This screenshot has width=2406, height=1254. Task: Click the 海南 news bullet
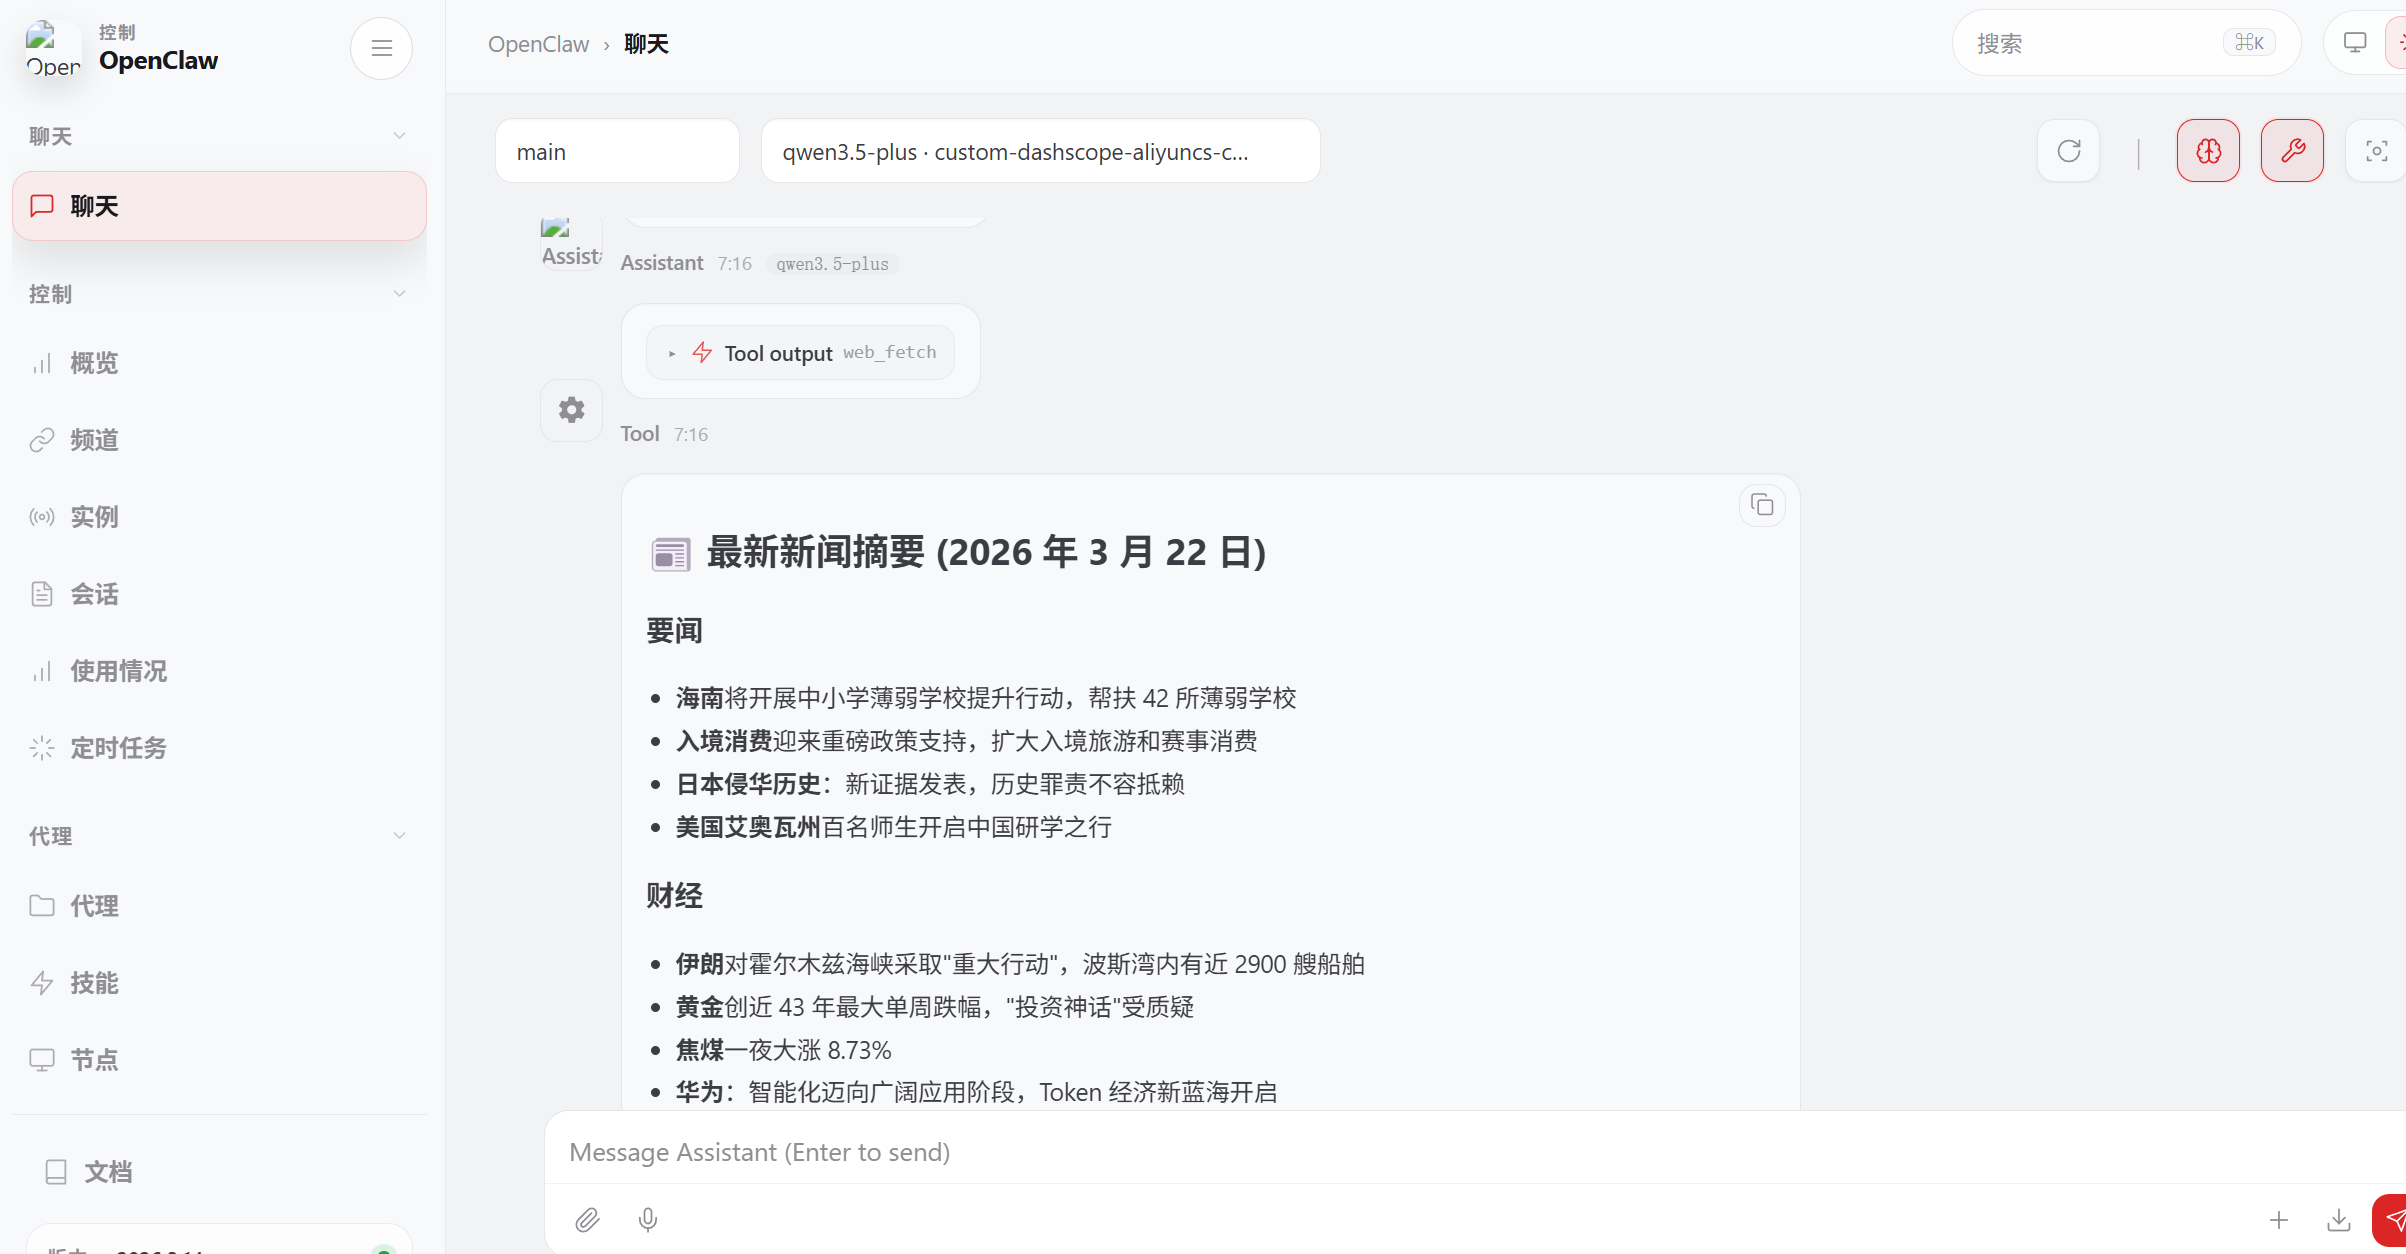(986, 698)
